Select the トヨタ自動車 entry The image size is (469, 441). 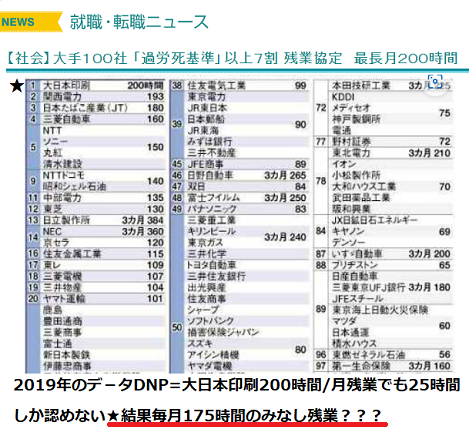pos(211,265)
